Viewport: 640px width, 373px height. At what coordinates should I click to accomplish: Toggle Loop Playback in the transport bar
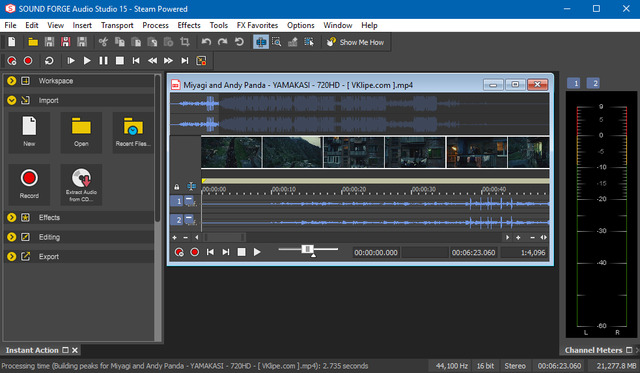click(49, 61)
